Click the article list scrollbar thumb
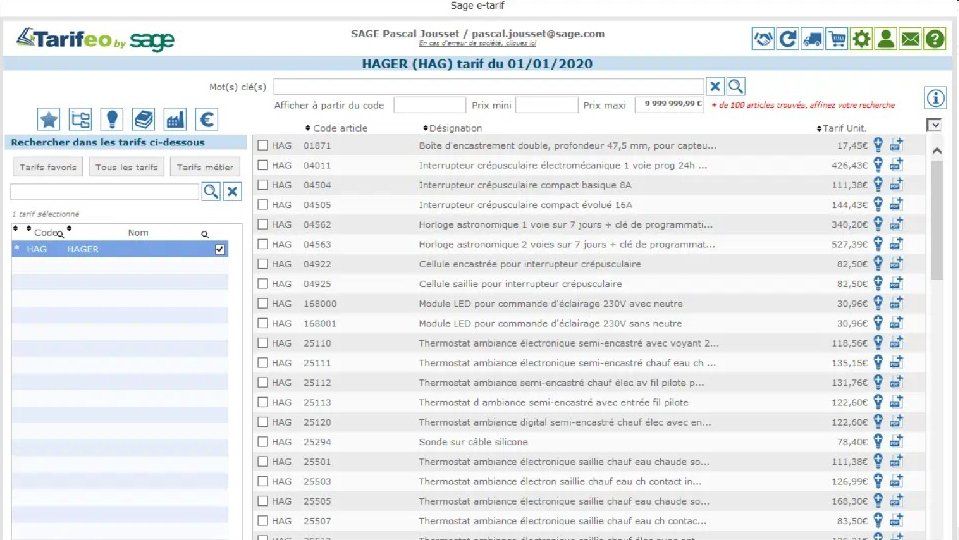Screen dimensions: 959x540 (936, 220)
